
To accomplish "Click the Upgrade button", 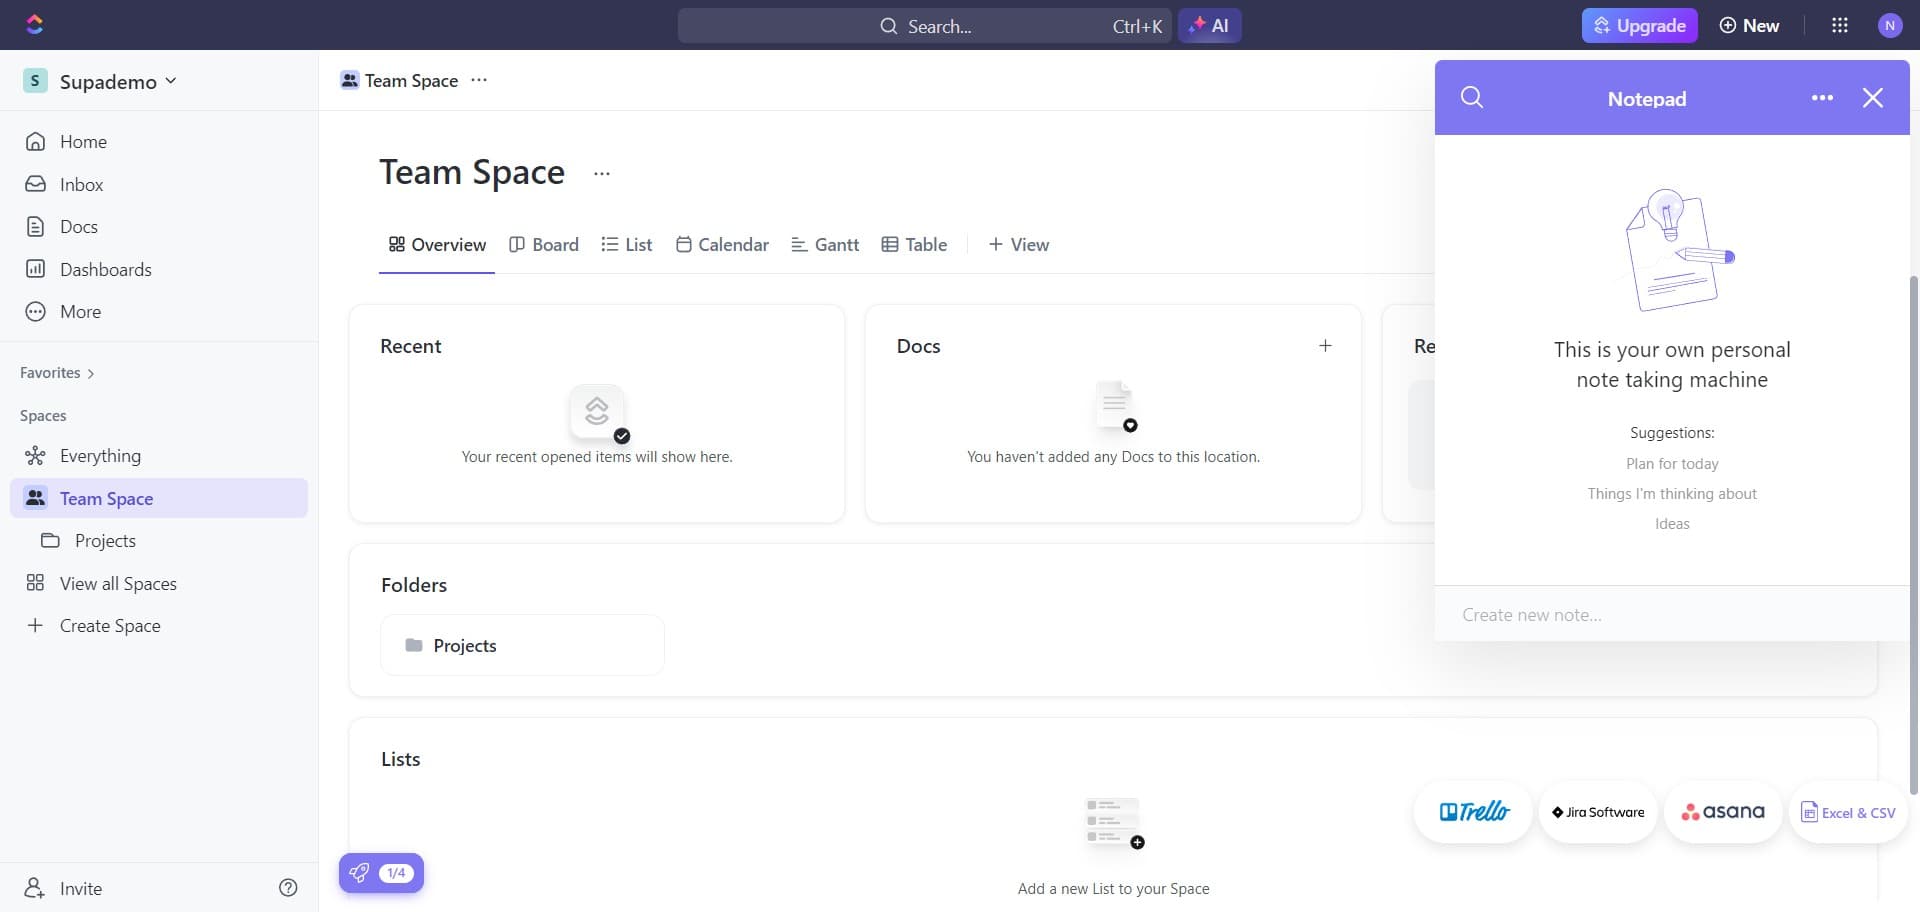I will (1639, 26).
